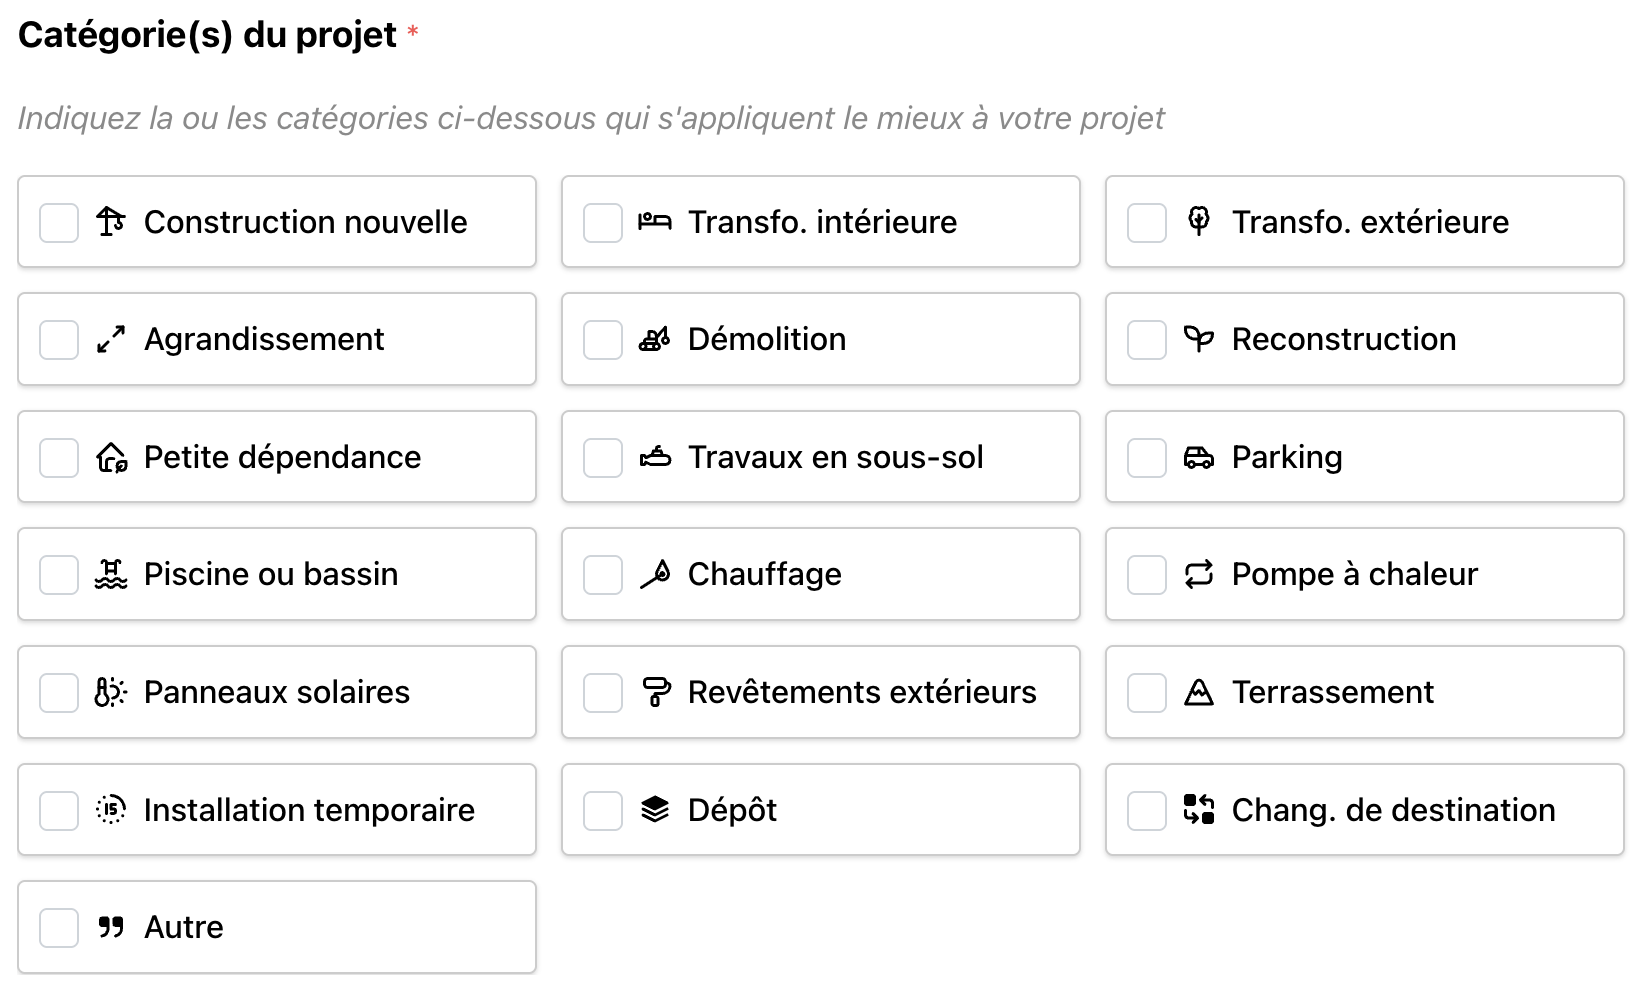This screenshot has width=1650, height=998.
Task: Click the Catégorie(s) du projet heading
Action: pyautogui.click(x=207, y=35)
